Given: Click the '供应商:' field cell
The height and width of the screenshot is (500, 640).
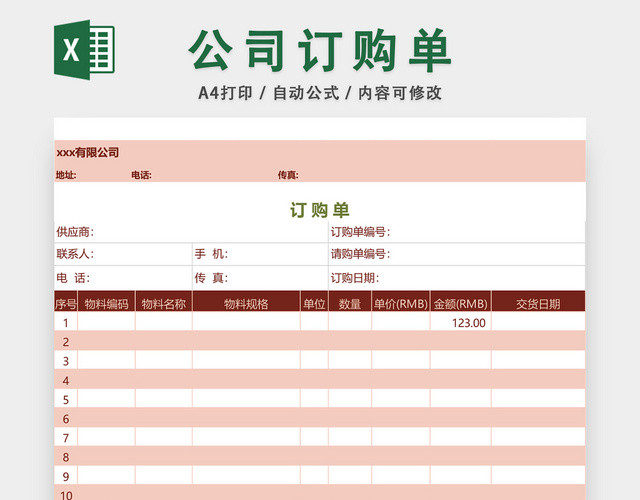Looking at the screenshot, I should pos(191,232).
